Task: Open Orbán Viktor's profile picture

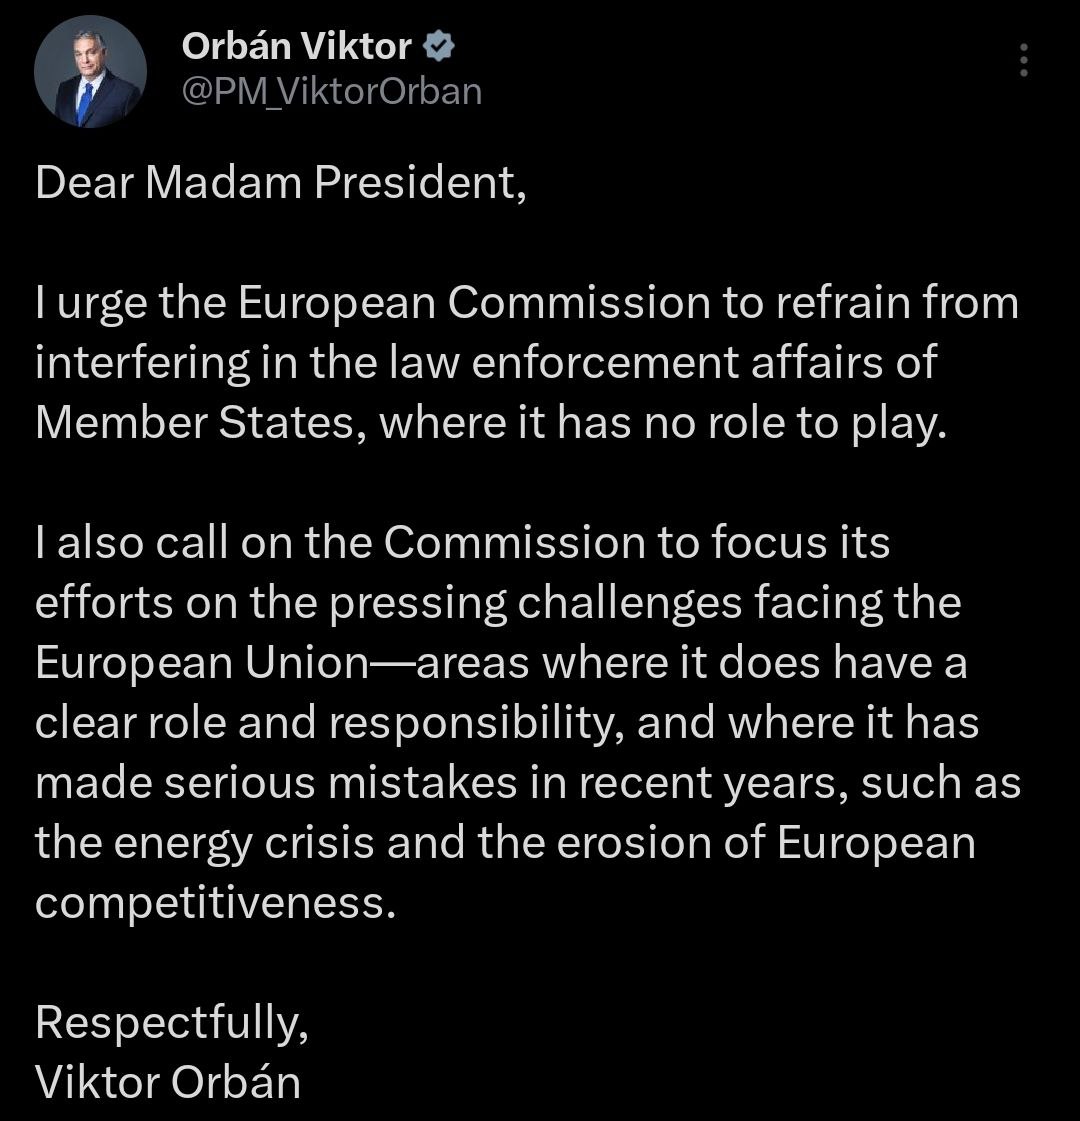Action: coord(91,71)
